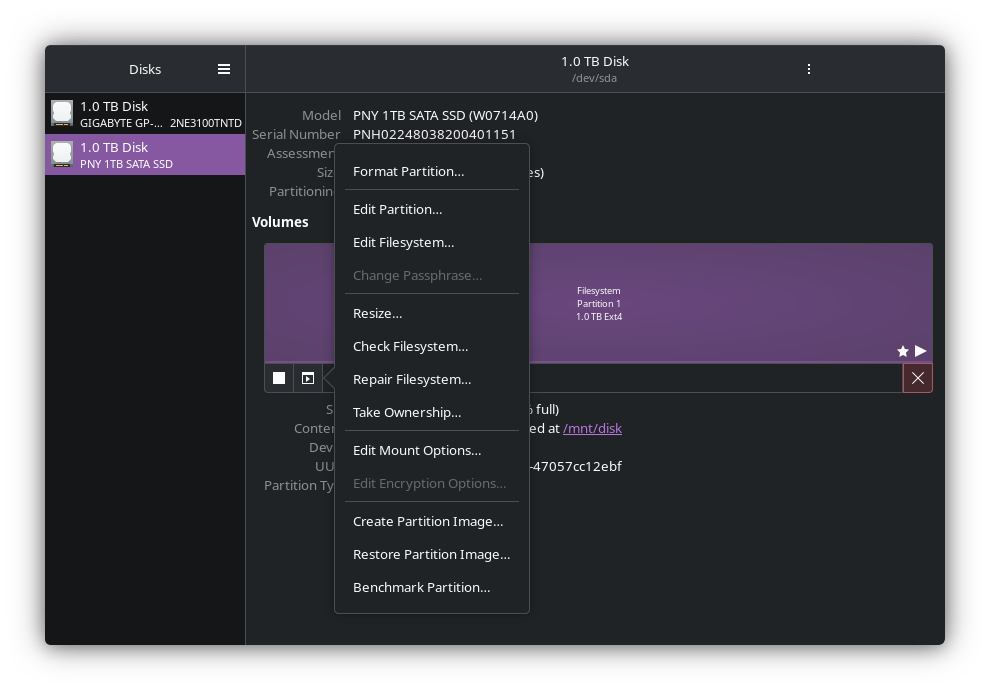This screenshot has width=990, height=690.
Task: Run Check Filesystem from the menu
Action: [x=410, y=346]
